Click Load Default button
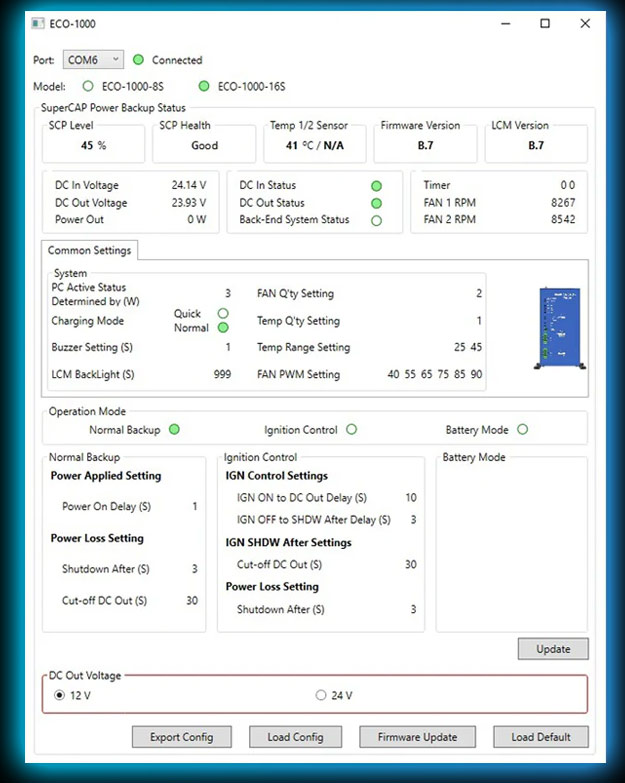 click(541, 737)
